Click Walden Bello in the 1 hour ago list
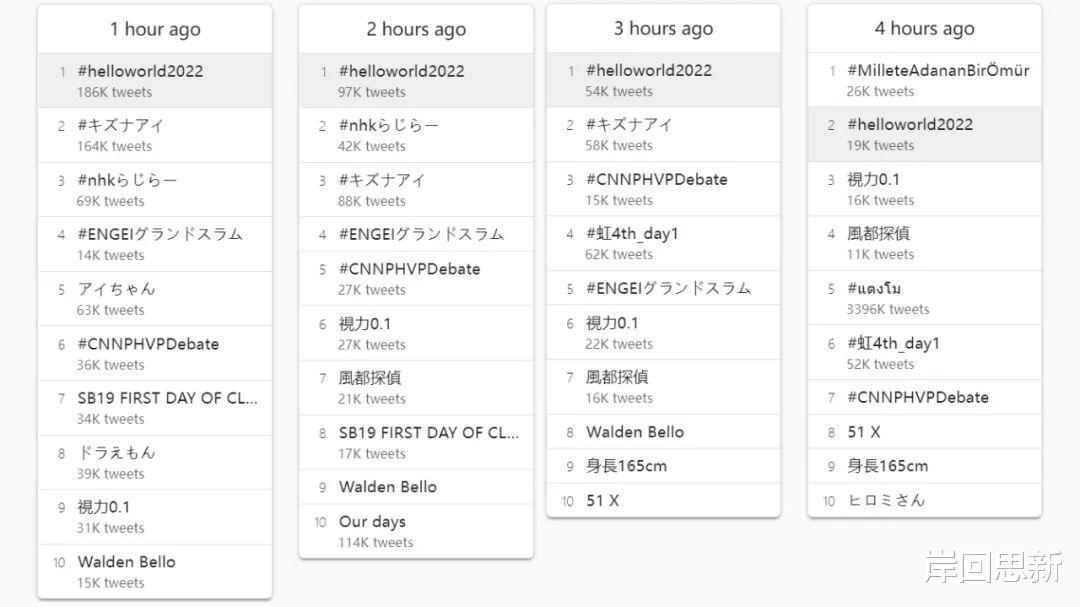 126,562
